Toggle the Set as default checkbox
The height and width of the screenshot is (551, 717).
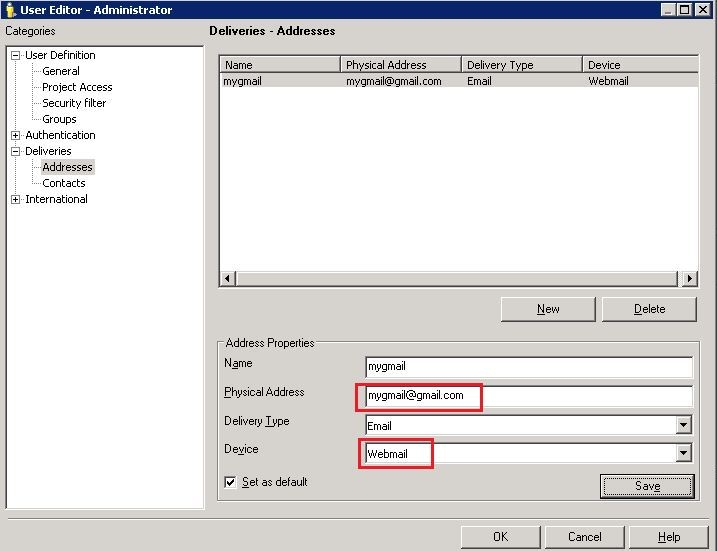(230, 482)
